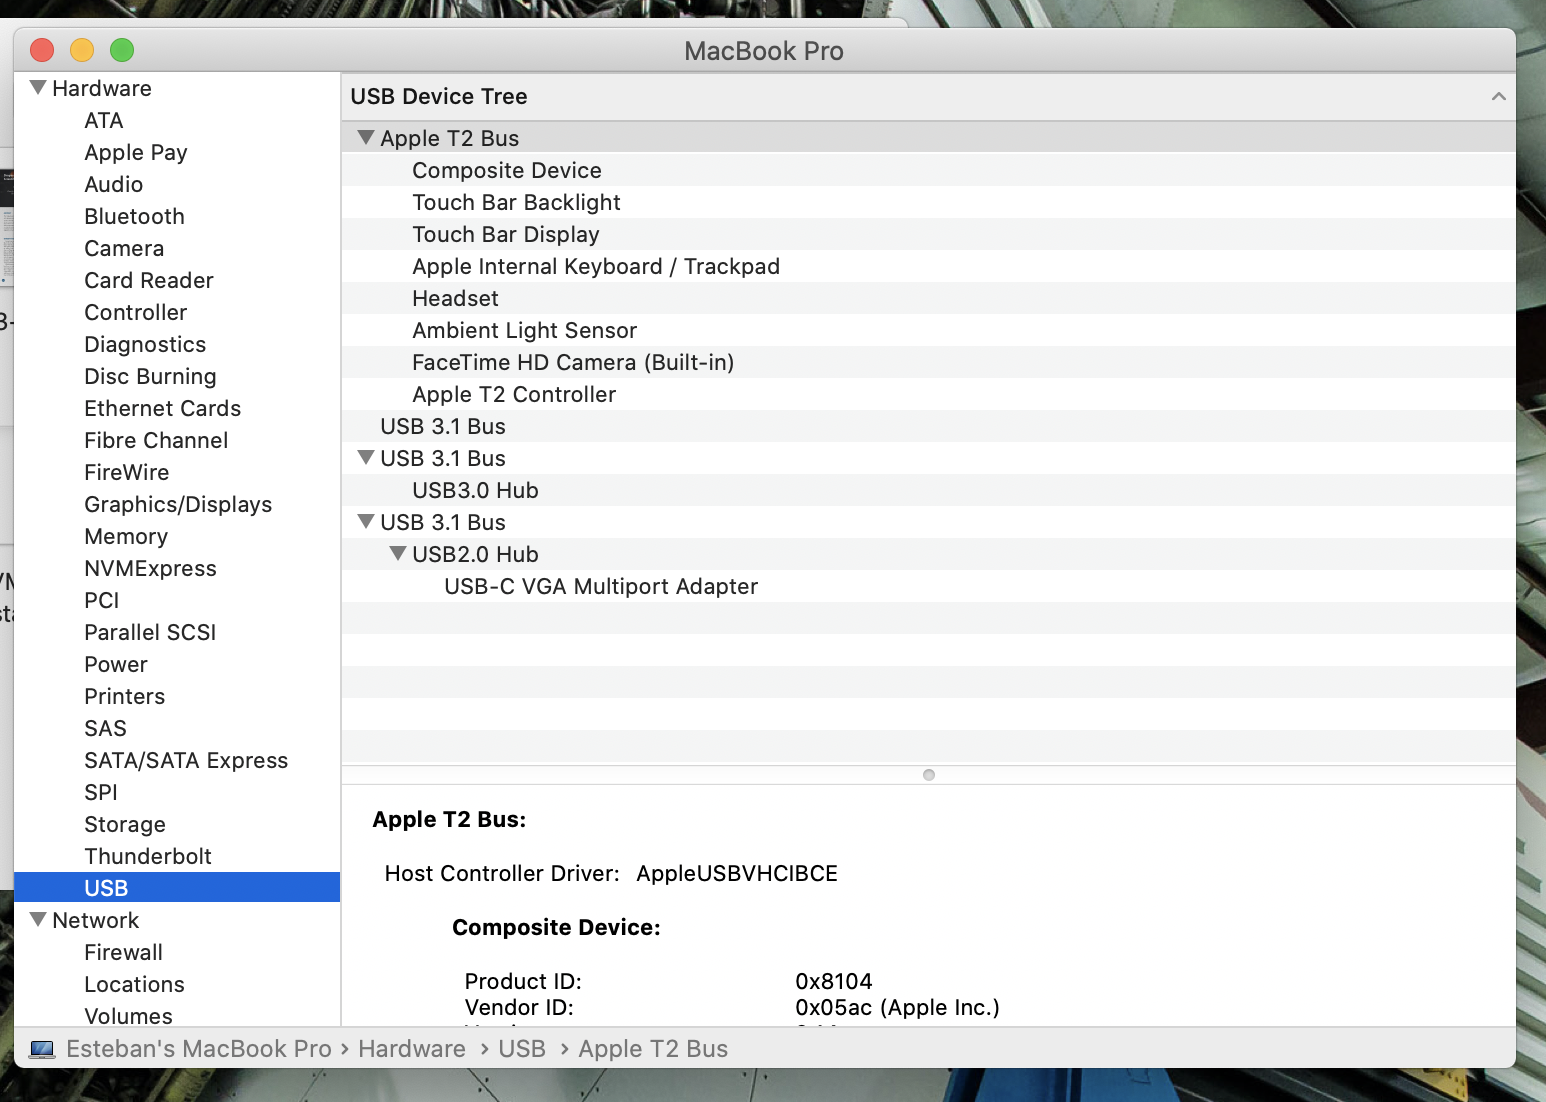
Task: Select Touch Bar Backlight device
Action: [x=517, y=202]
